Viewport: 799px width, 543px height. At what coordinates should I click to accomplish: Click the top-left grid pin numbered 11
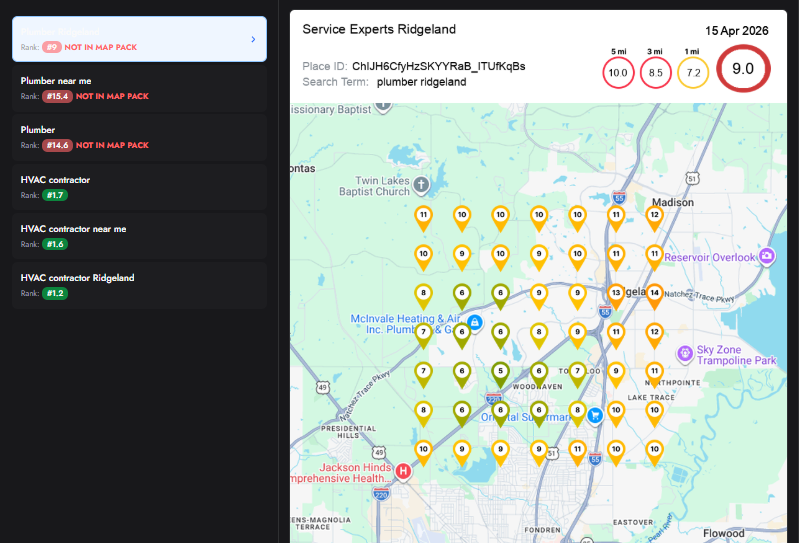[x=423, y=219]
